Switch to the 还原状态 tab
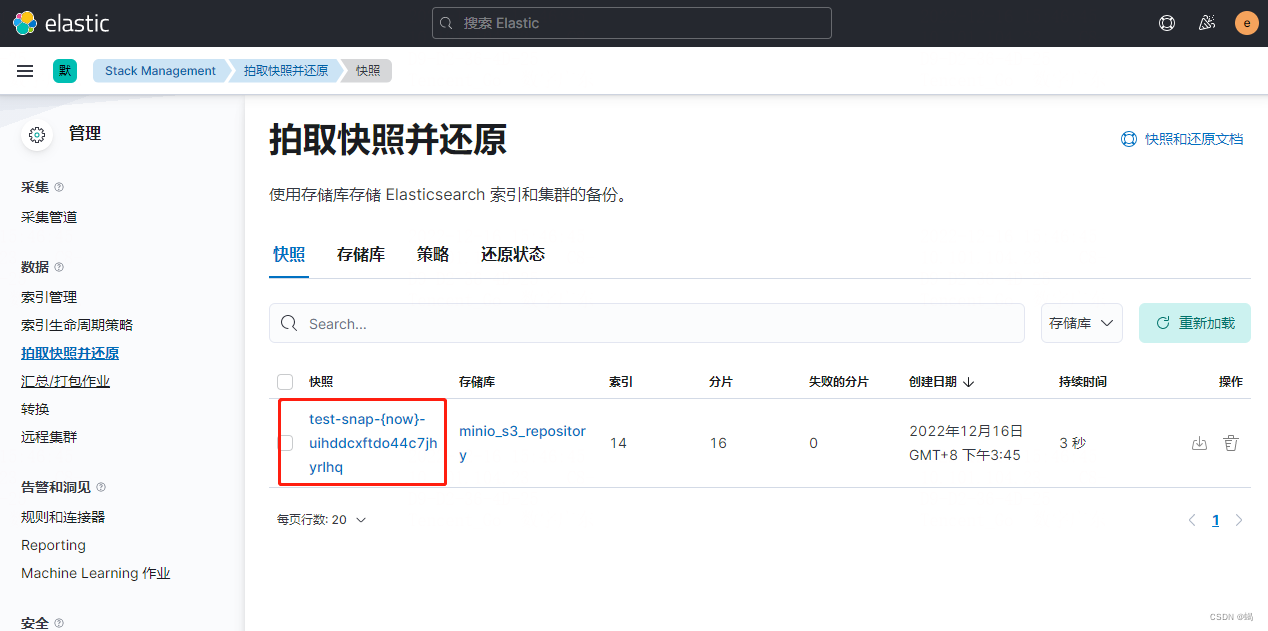This screenshot has height=631, width=1268. coord(513,254)
